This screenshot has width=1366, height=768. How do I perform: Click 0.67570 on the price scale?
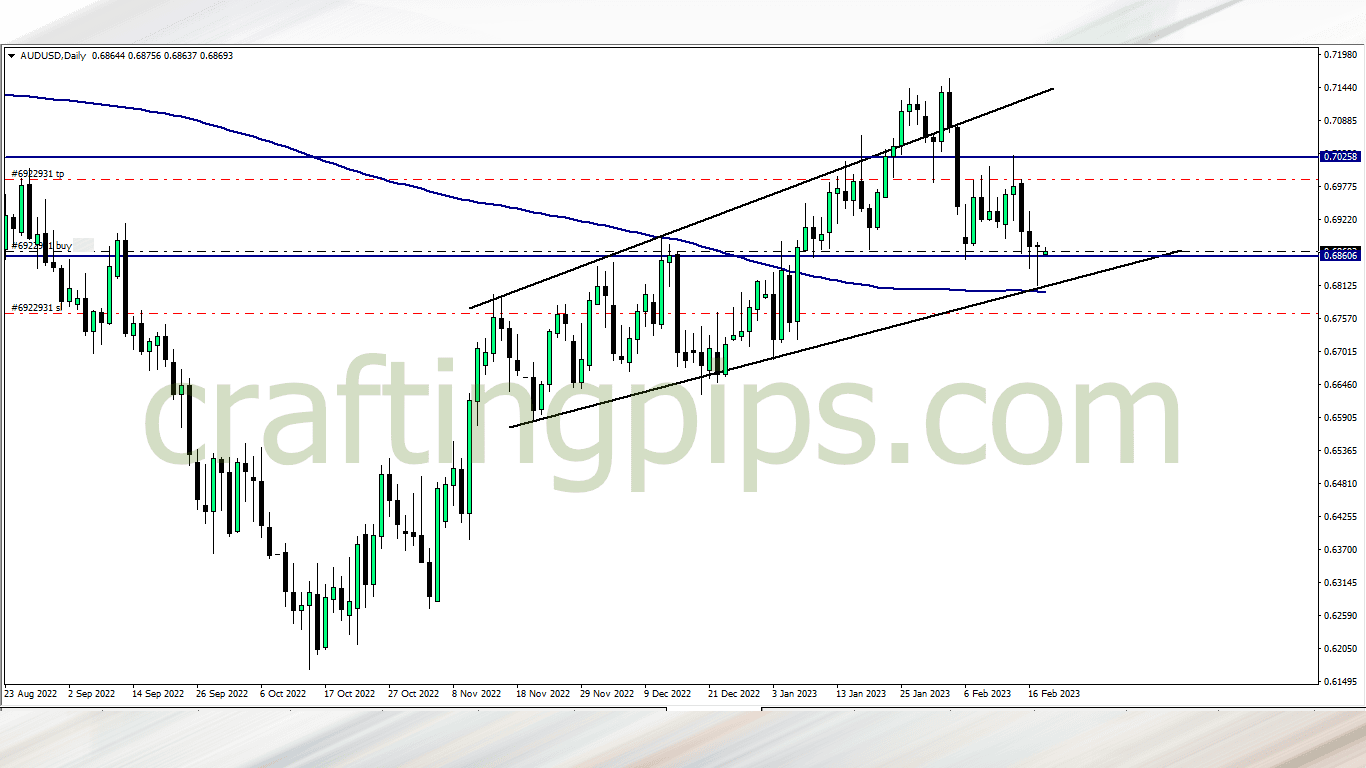pyautogui.click(x=1340, y=318)
